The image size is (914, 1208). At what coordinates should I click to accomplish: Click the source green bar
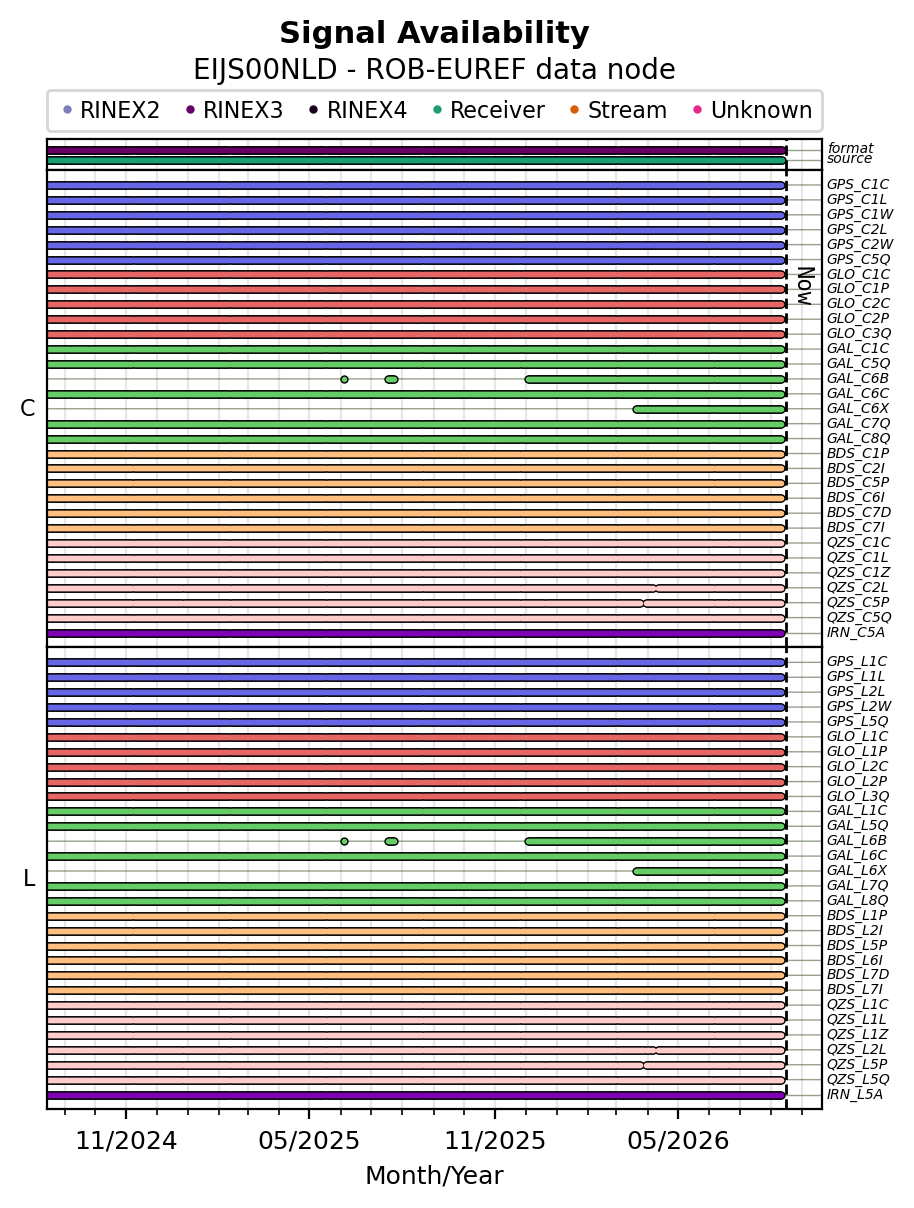416,160
